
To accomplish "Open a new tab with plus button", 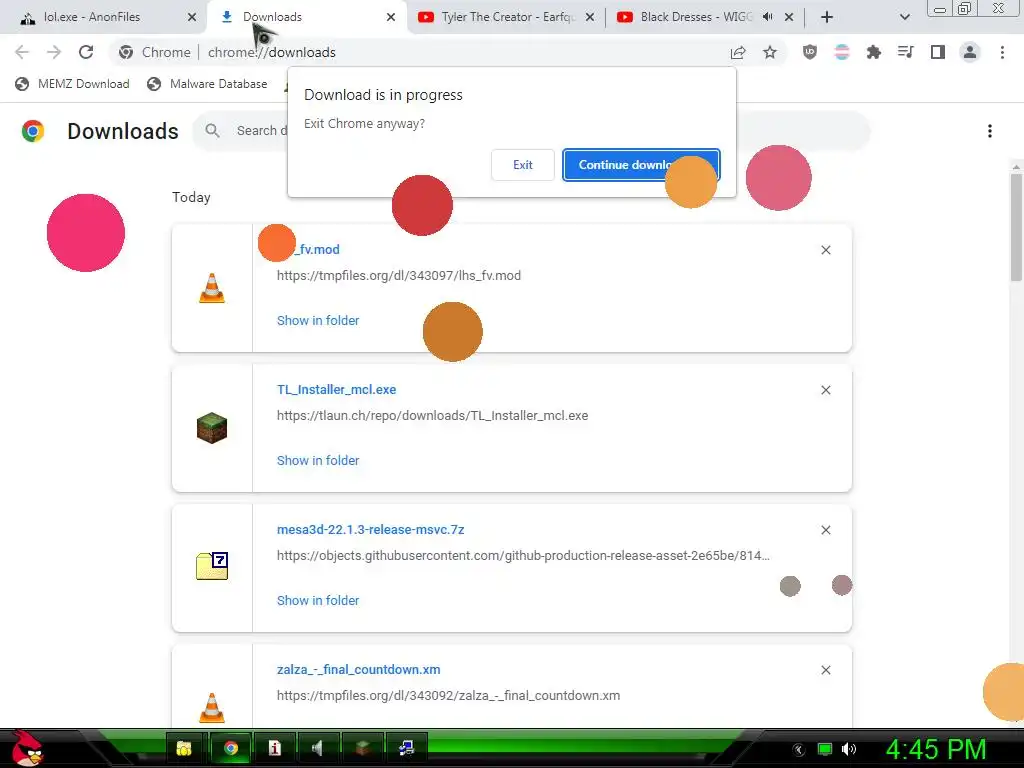I will tap(827, 17).
